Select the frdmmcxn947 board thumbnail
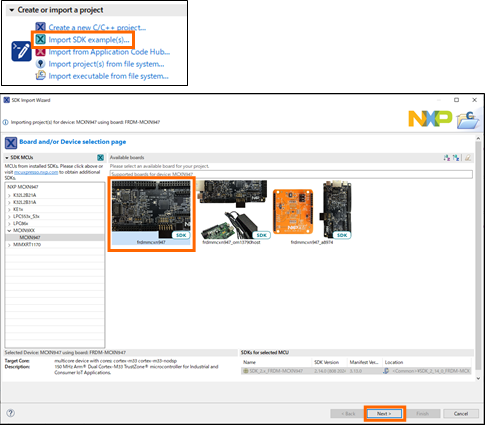This screenshot has height=426, width=487. tap(151, 213)
